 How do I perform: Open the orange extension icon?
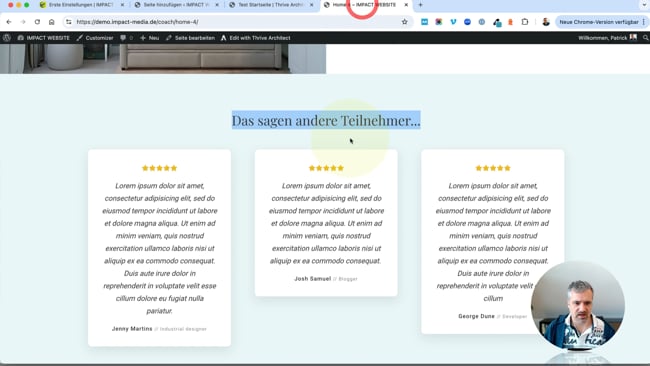(510, 22)
